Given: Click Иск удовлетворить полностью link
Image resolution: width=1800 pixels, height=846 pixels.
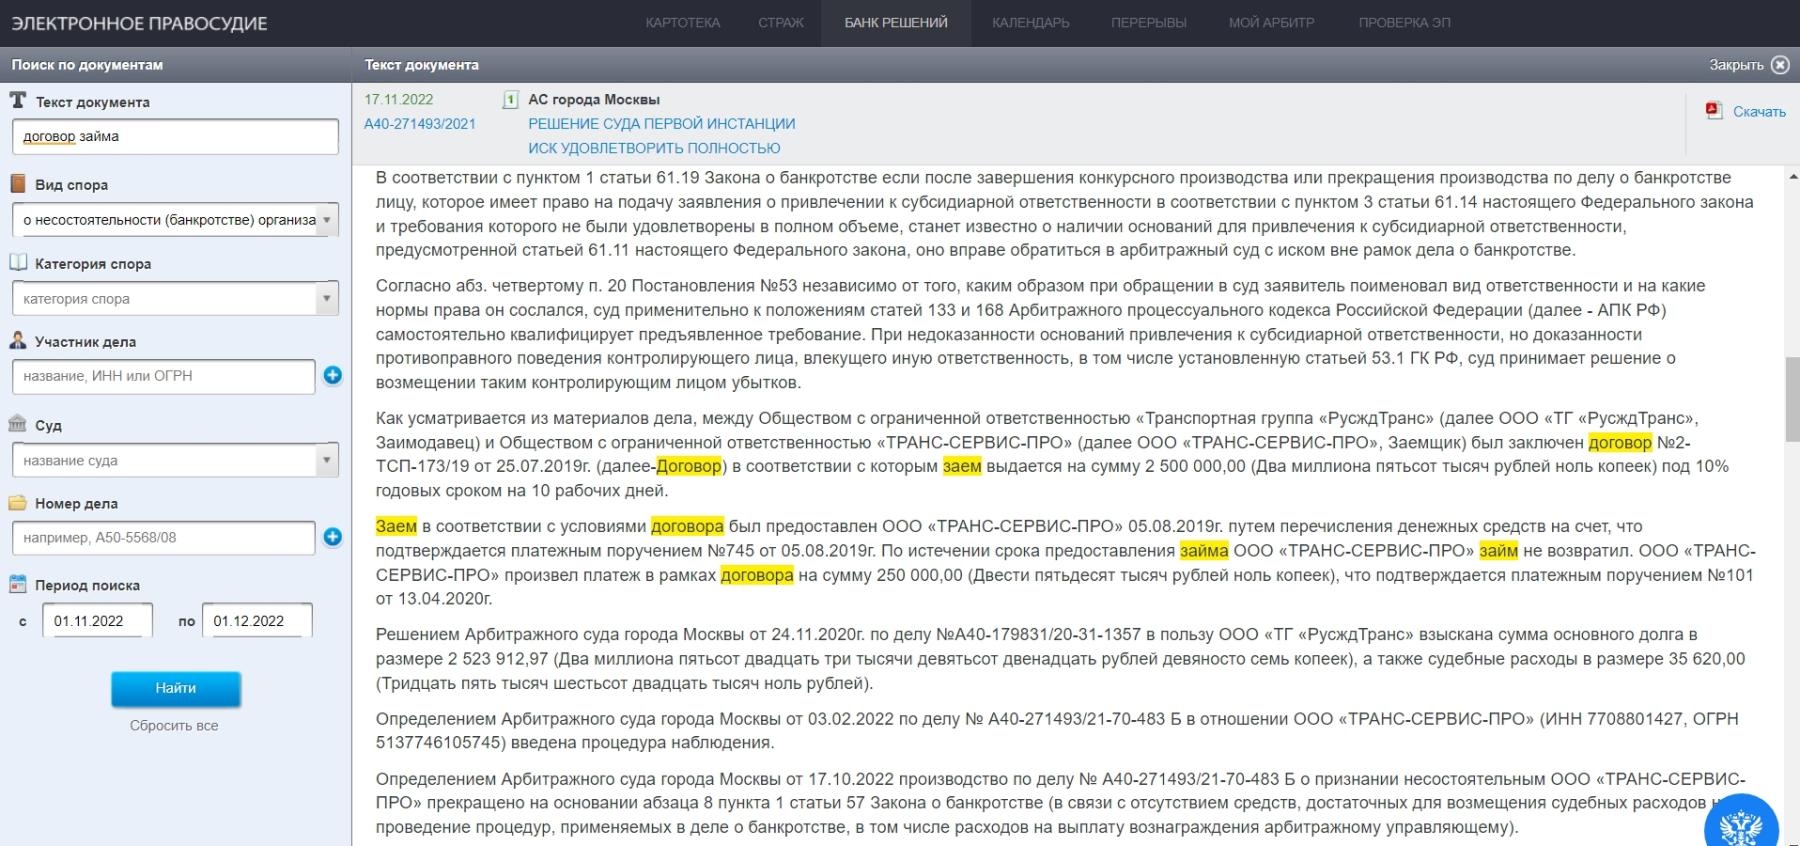Looking at the screenshot, I should click(654, 148).
